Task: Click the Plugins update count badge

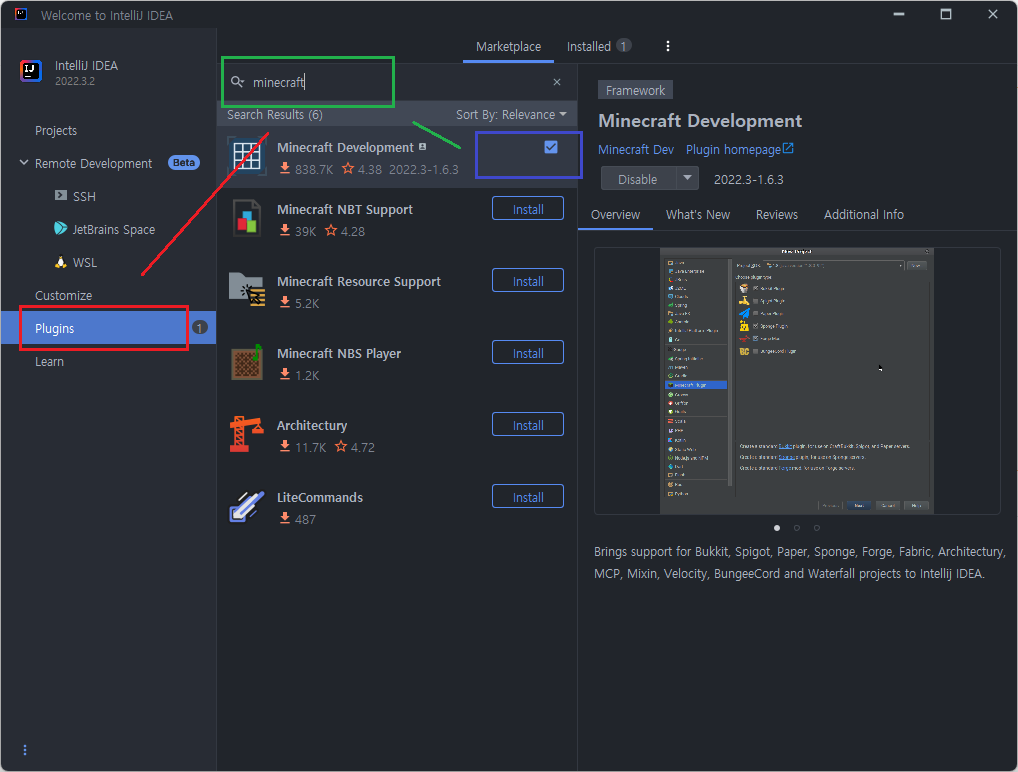Action: 200,328
